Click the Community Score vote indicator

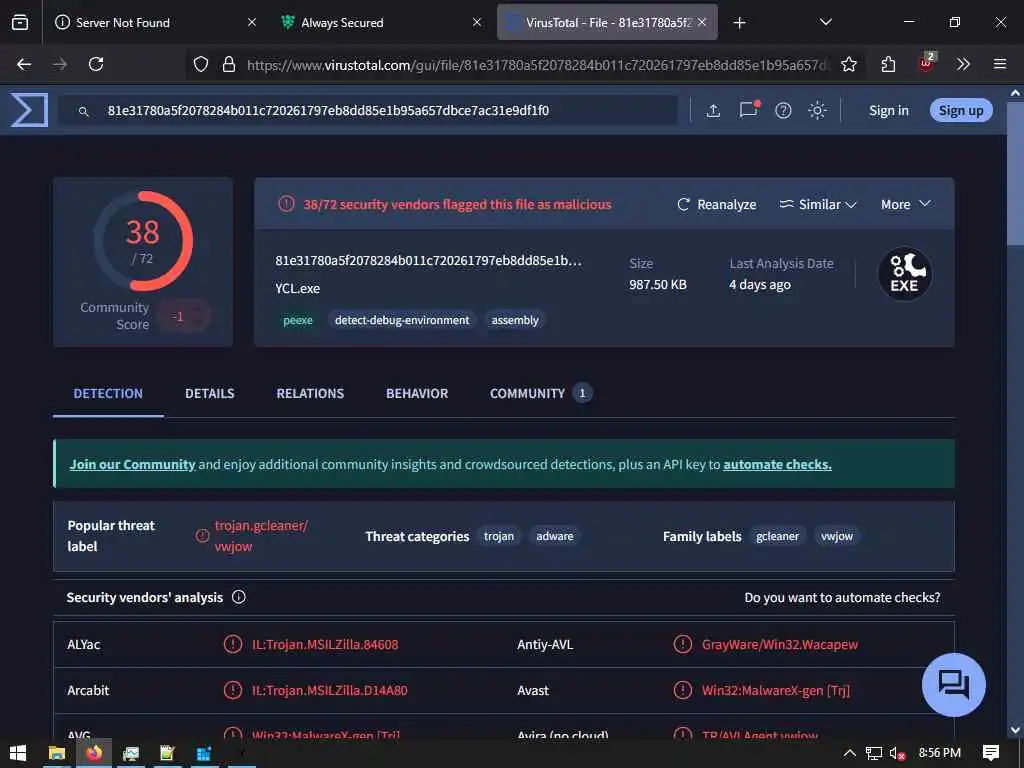[183, 316]
